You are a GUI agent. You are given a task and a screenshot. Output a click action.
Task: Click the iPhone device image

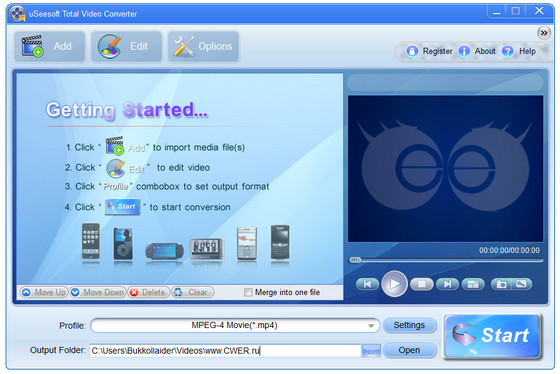click(91, 241)
